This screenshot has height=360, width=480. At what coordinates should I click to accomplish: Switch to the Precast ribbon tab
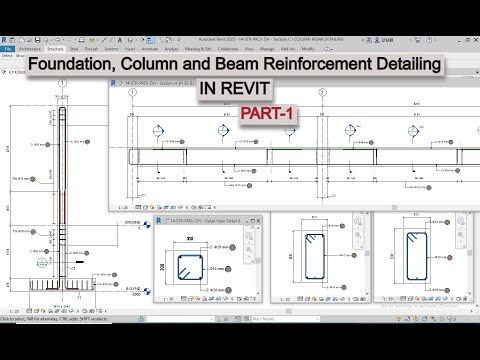pos(91,49)
